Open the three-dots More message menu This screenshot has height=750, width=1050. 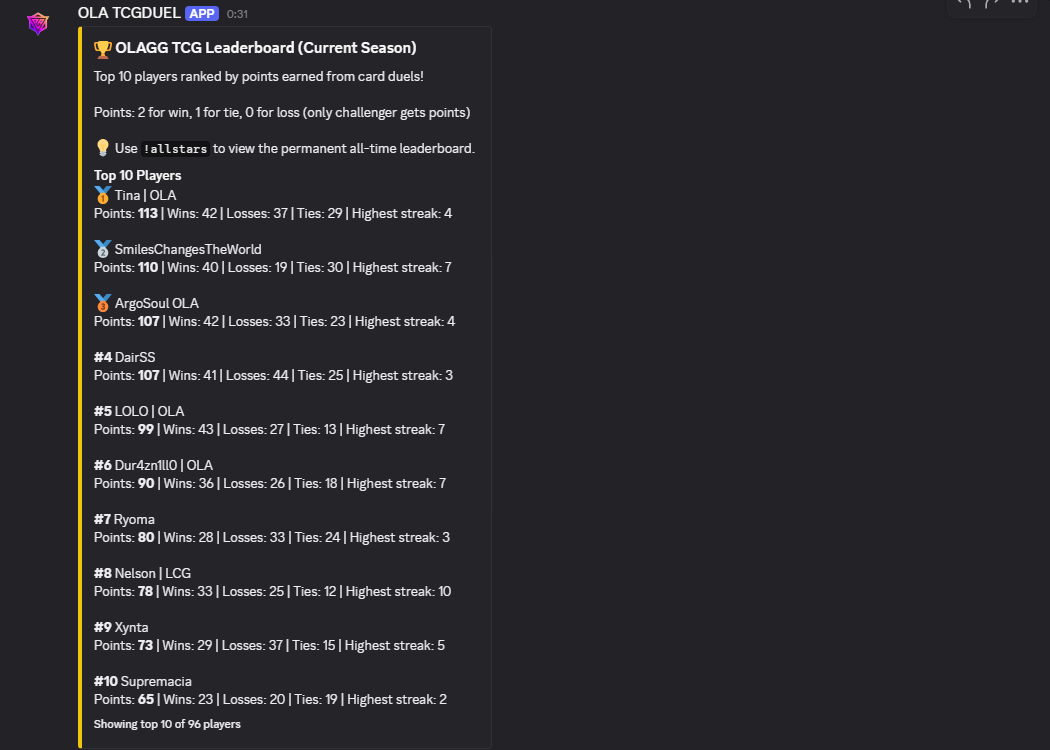[x=1020, y=3]
